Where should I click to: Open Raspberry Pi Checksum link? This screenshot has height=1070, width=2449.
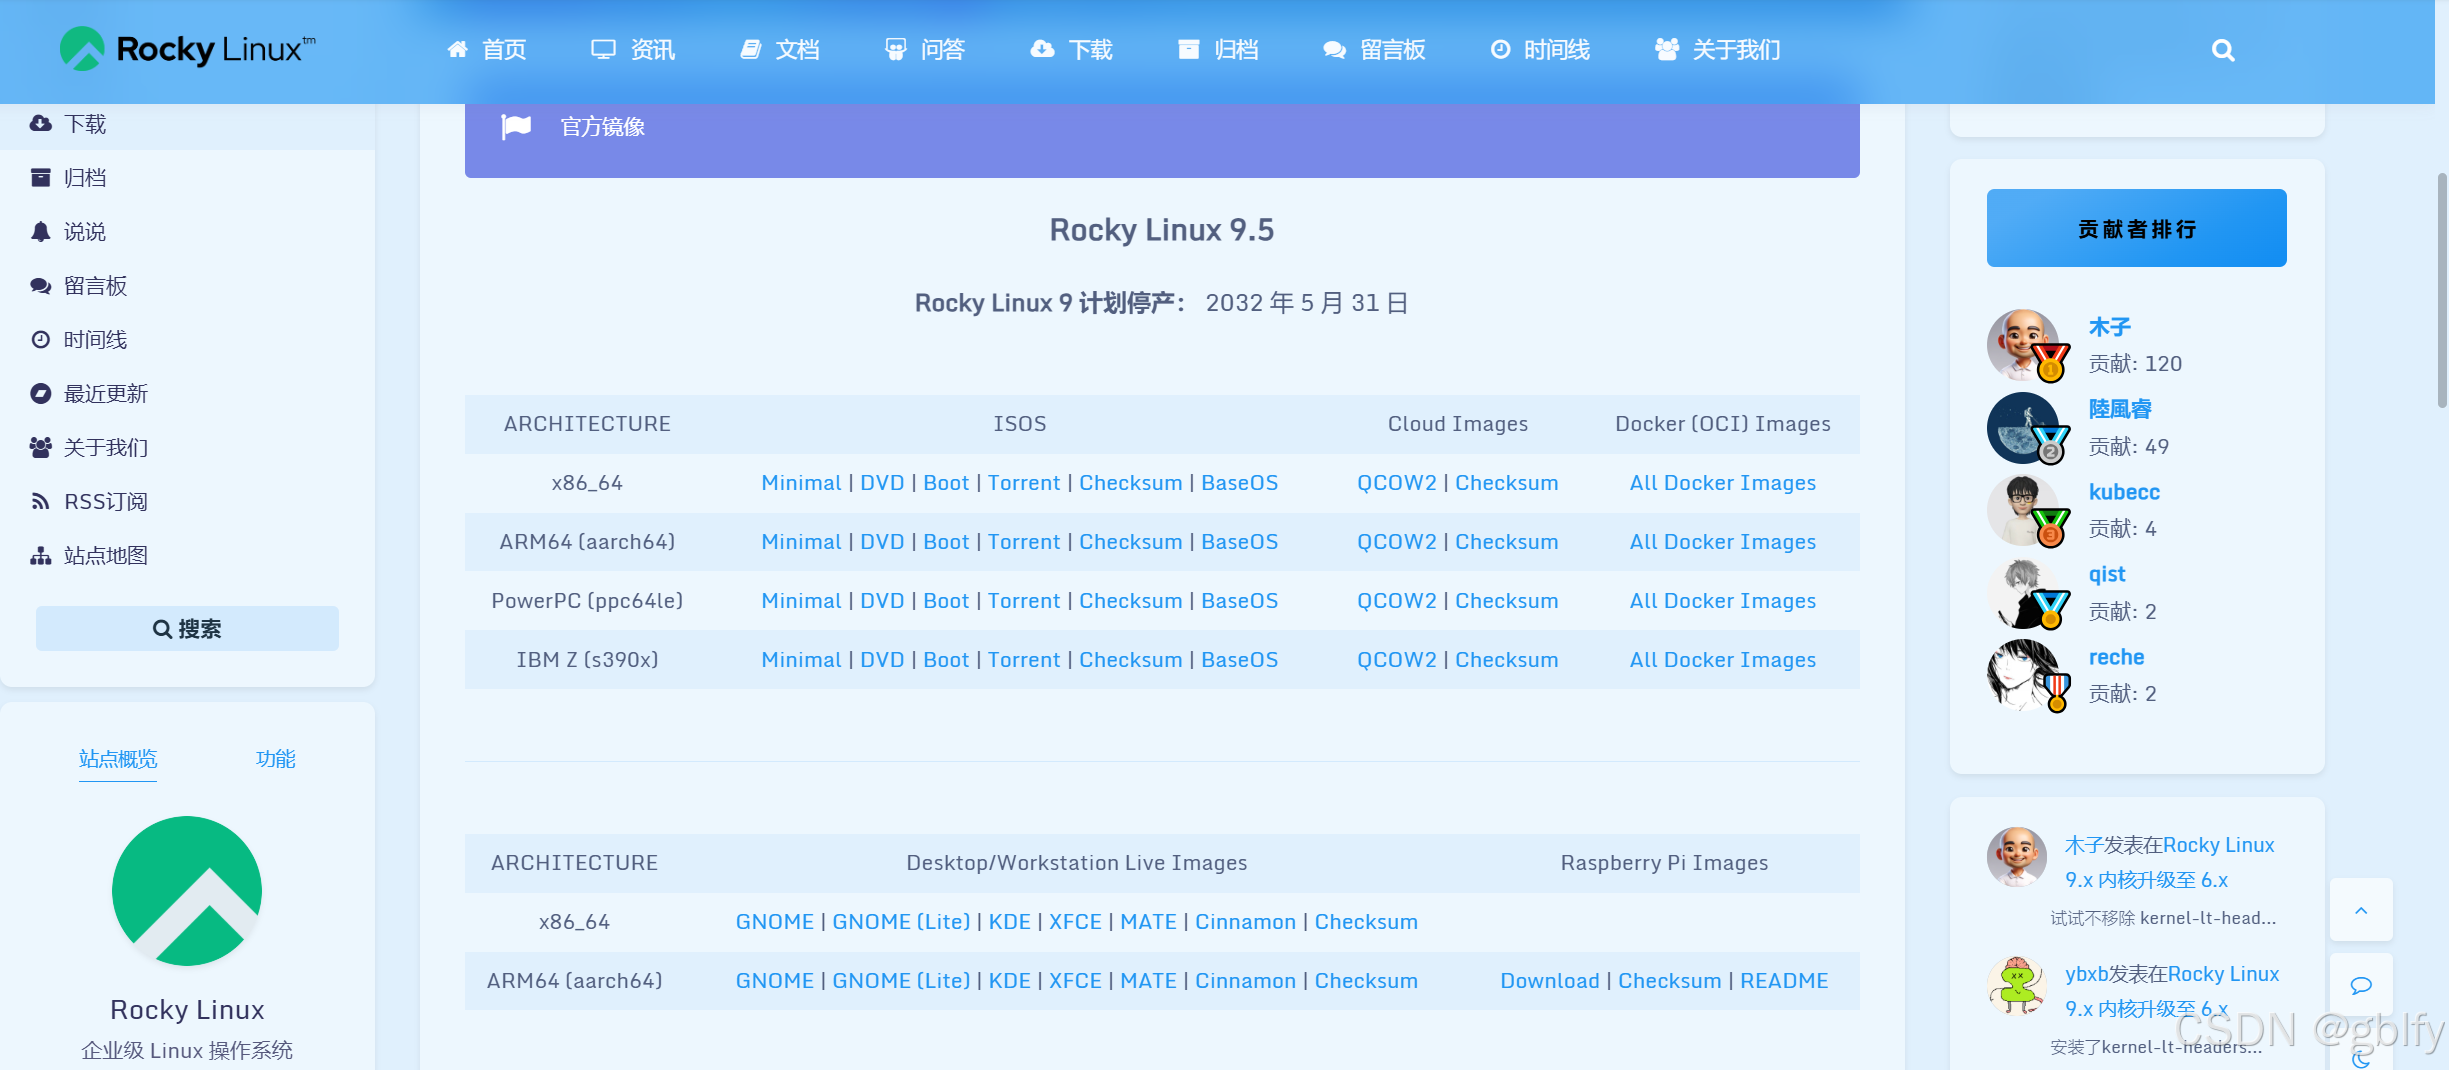[x=1670, y=981]
